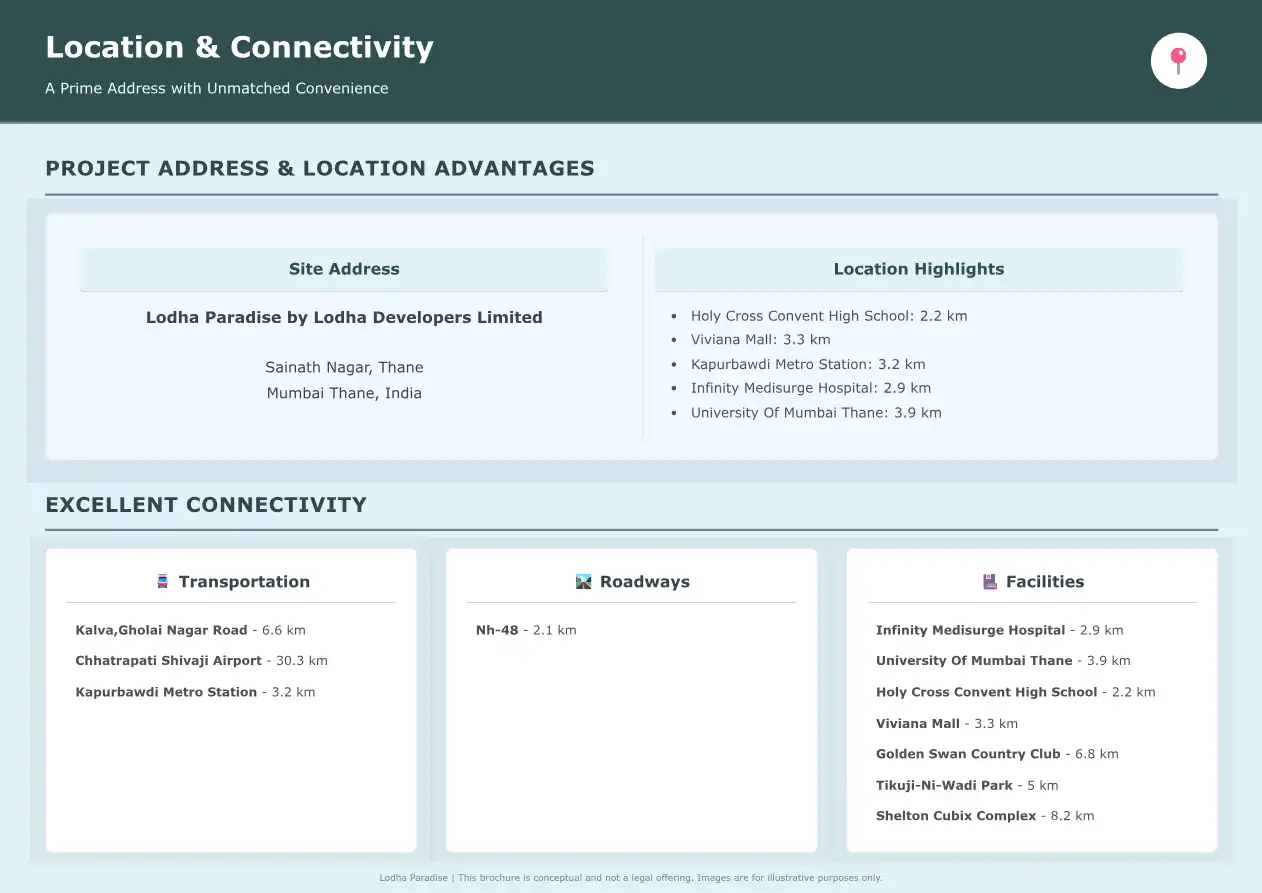
Task: Click the pink location pin icon
Action: [1178, 61]
